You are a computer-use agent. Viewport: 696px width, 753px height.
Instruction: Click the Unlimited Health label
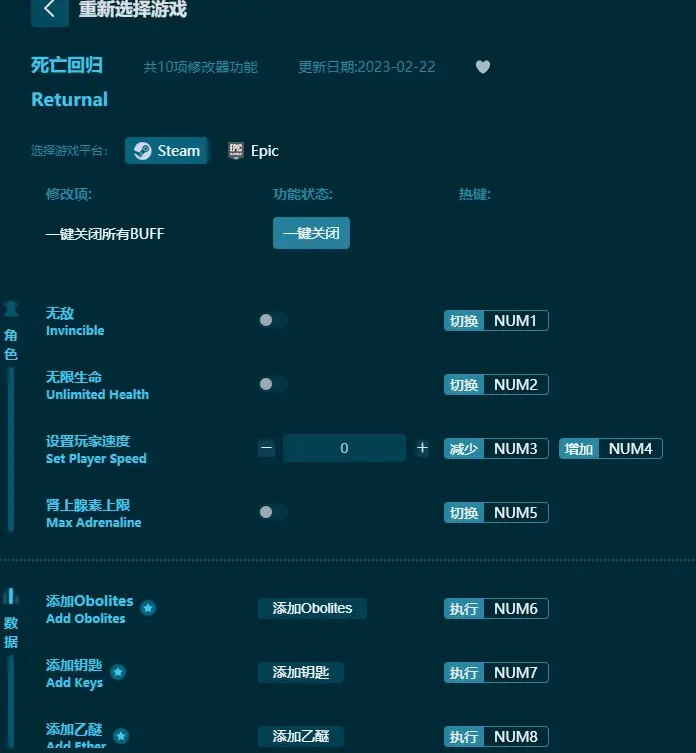tap(98, 394)
